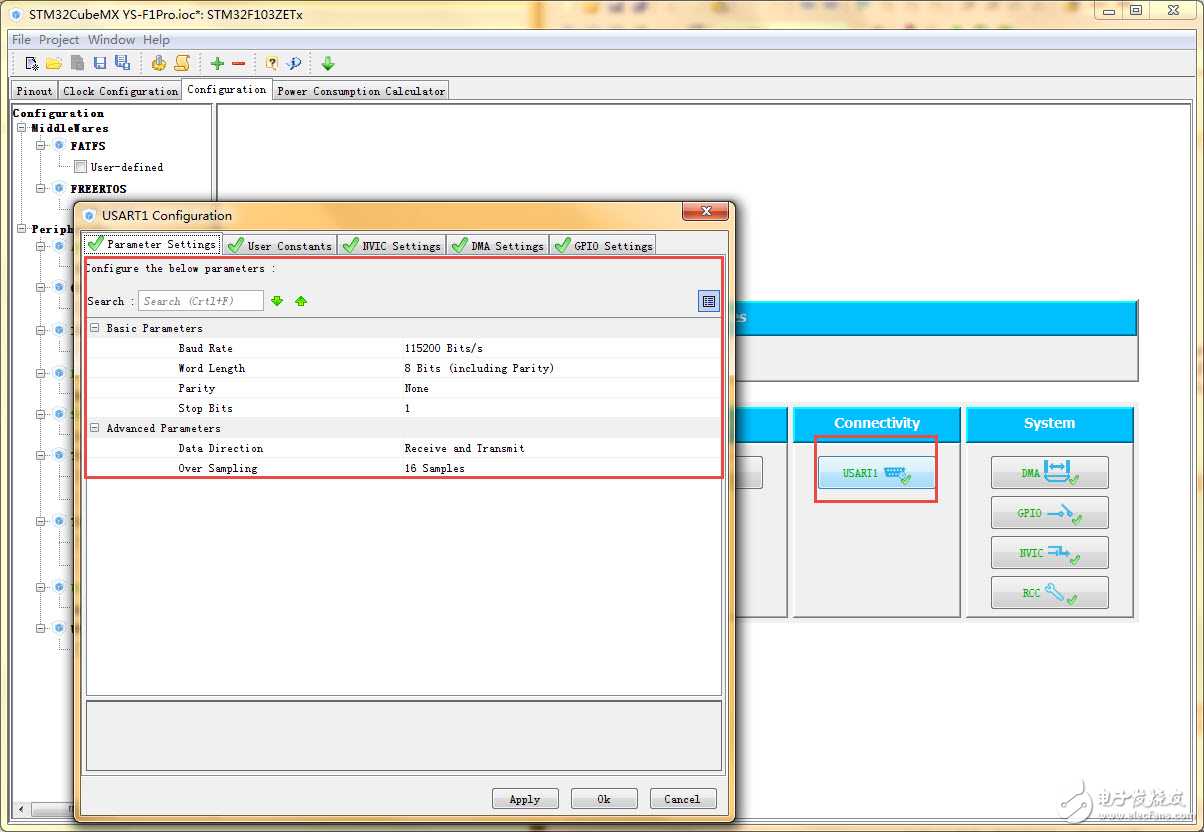Click the Save Project floppy icon
This screenshot has height=832, width=1204.
click(x=100, y=63)
